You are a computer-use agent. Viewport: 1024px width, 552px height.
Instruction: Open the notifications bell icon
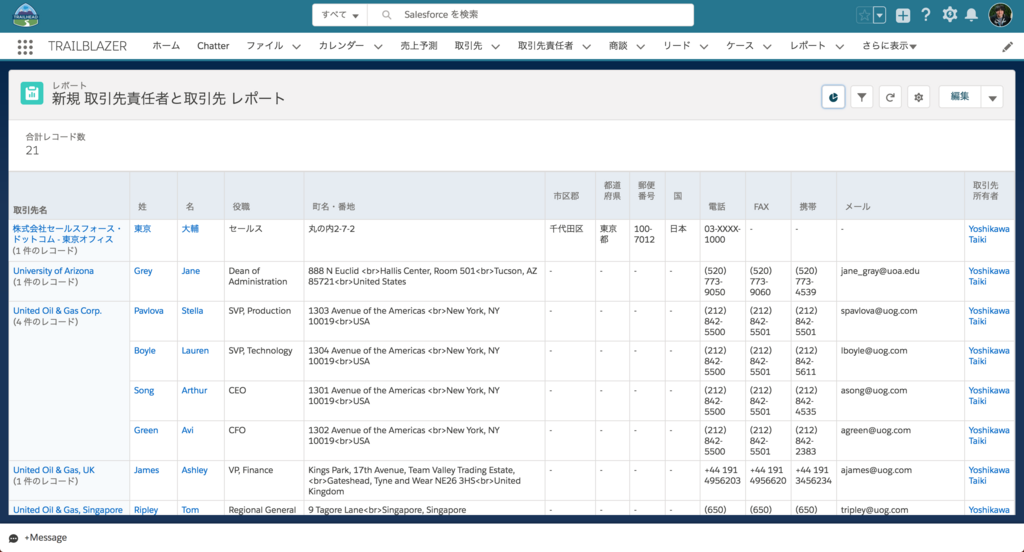[x=972, y=14]
